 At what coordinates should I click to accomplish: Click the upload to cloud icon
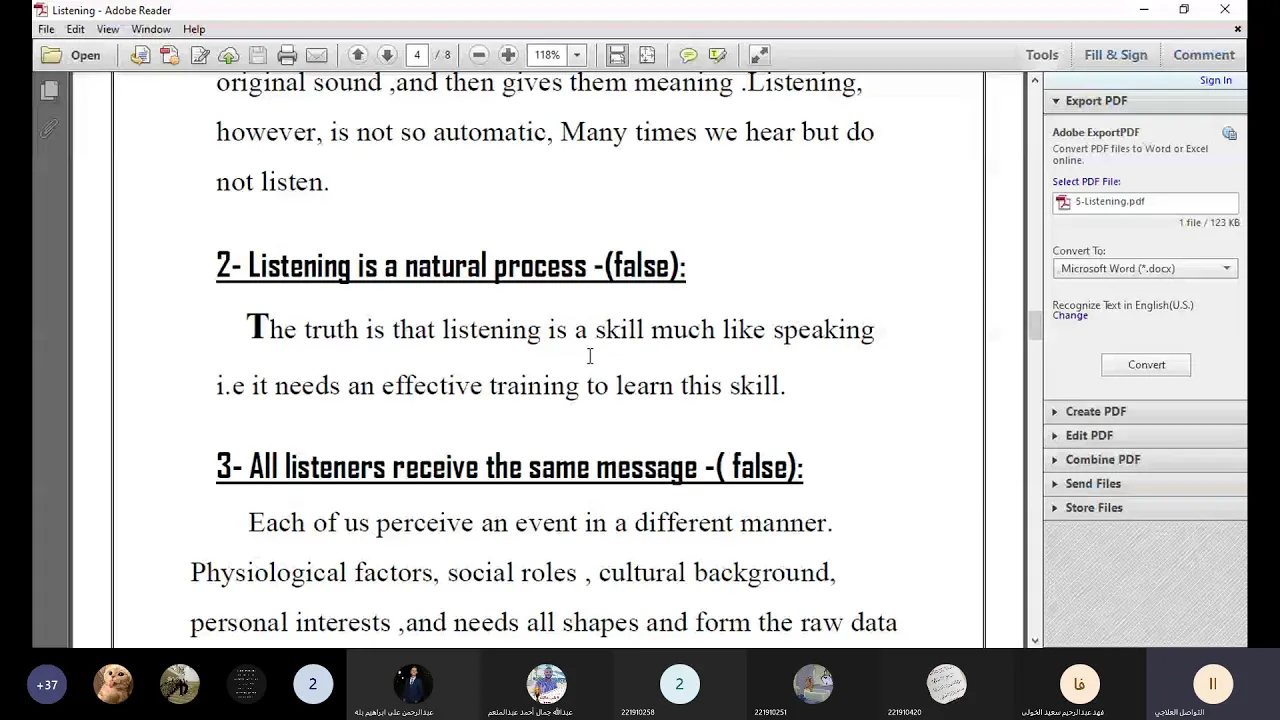point(229,55)
